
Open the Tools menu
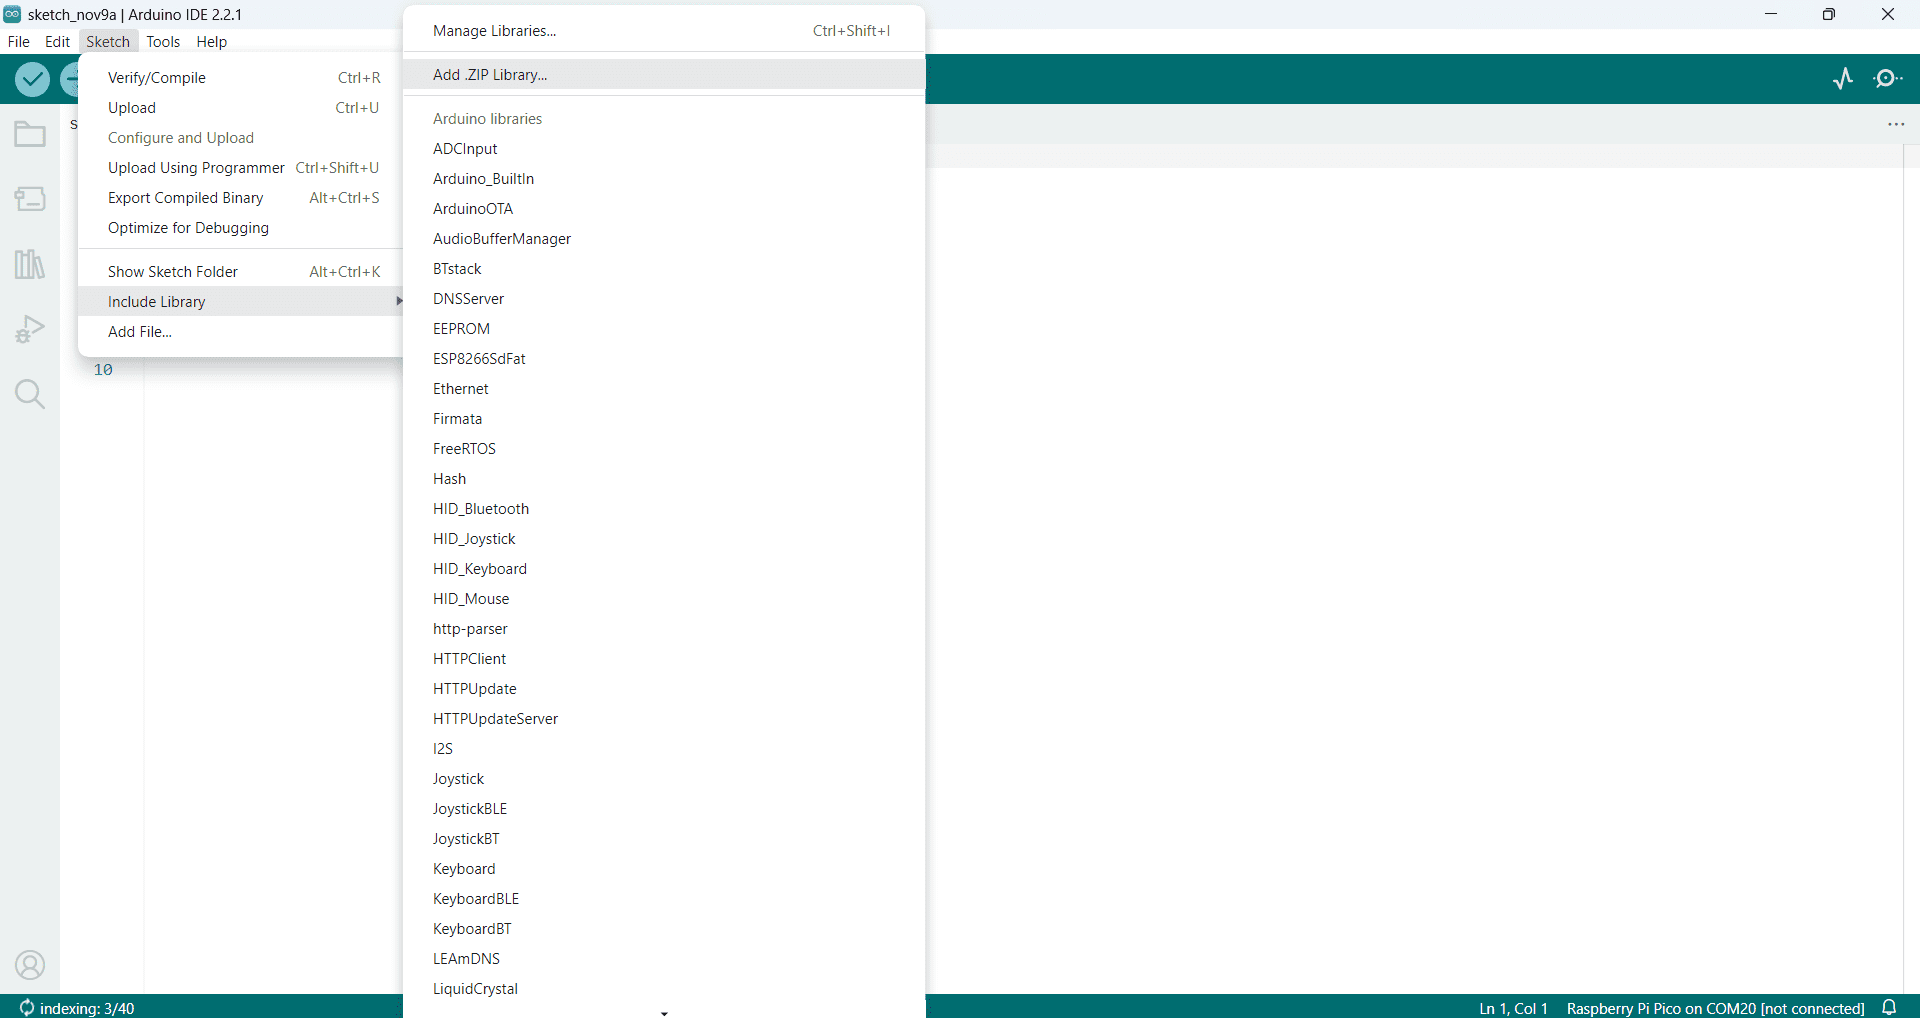[163, 41]
